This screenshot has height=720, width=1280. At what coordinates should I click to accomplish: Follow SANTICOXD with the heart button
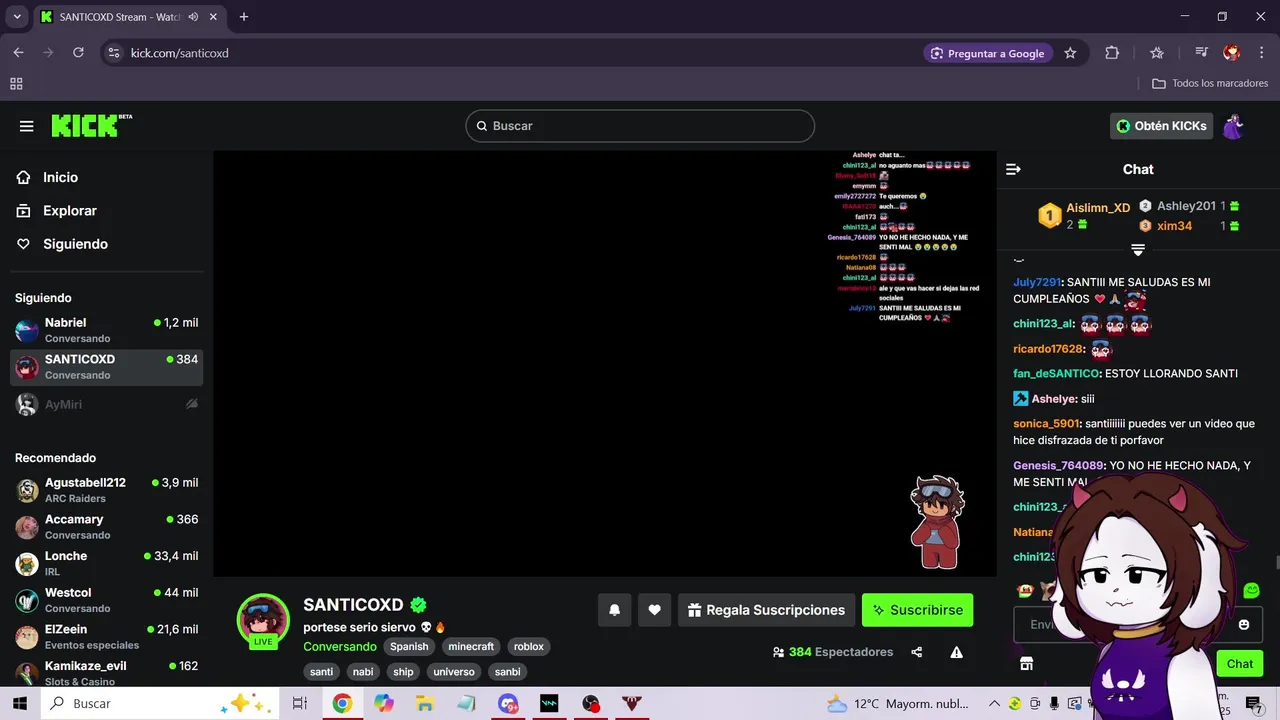click(x=654, y=610)
